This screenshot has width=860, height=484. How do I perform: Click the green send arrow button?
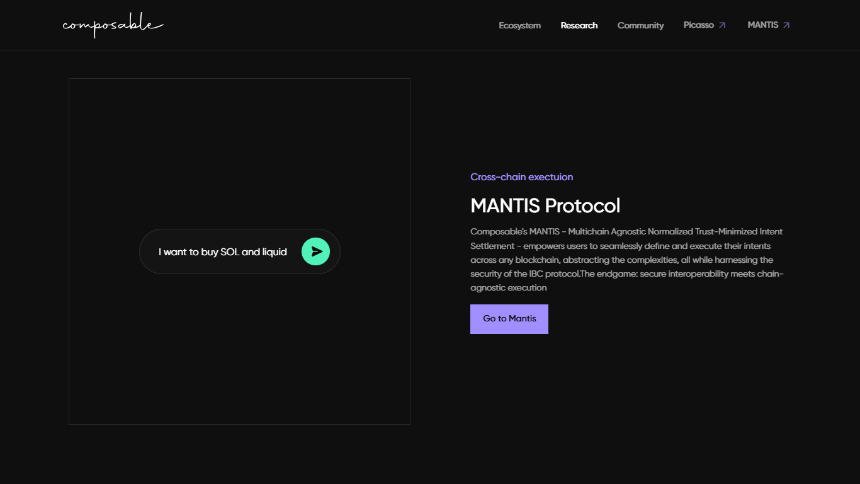point(315,251)
